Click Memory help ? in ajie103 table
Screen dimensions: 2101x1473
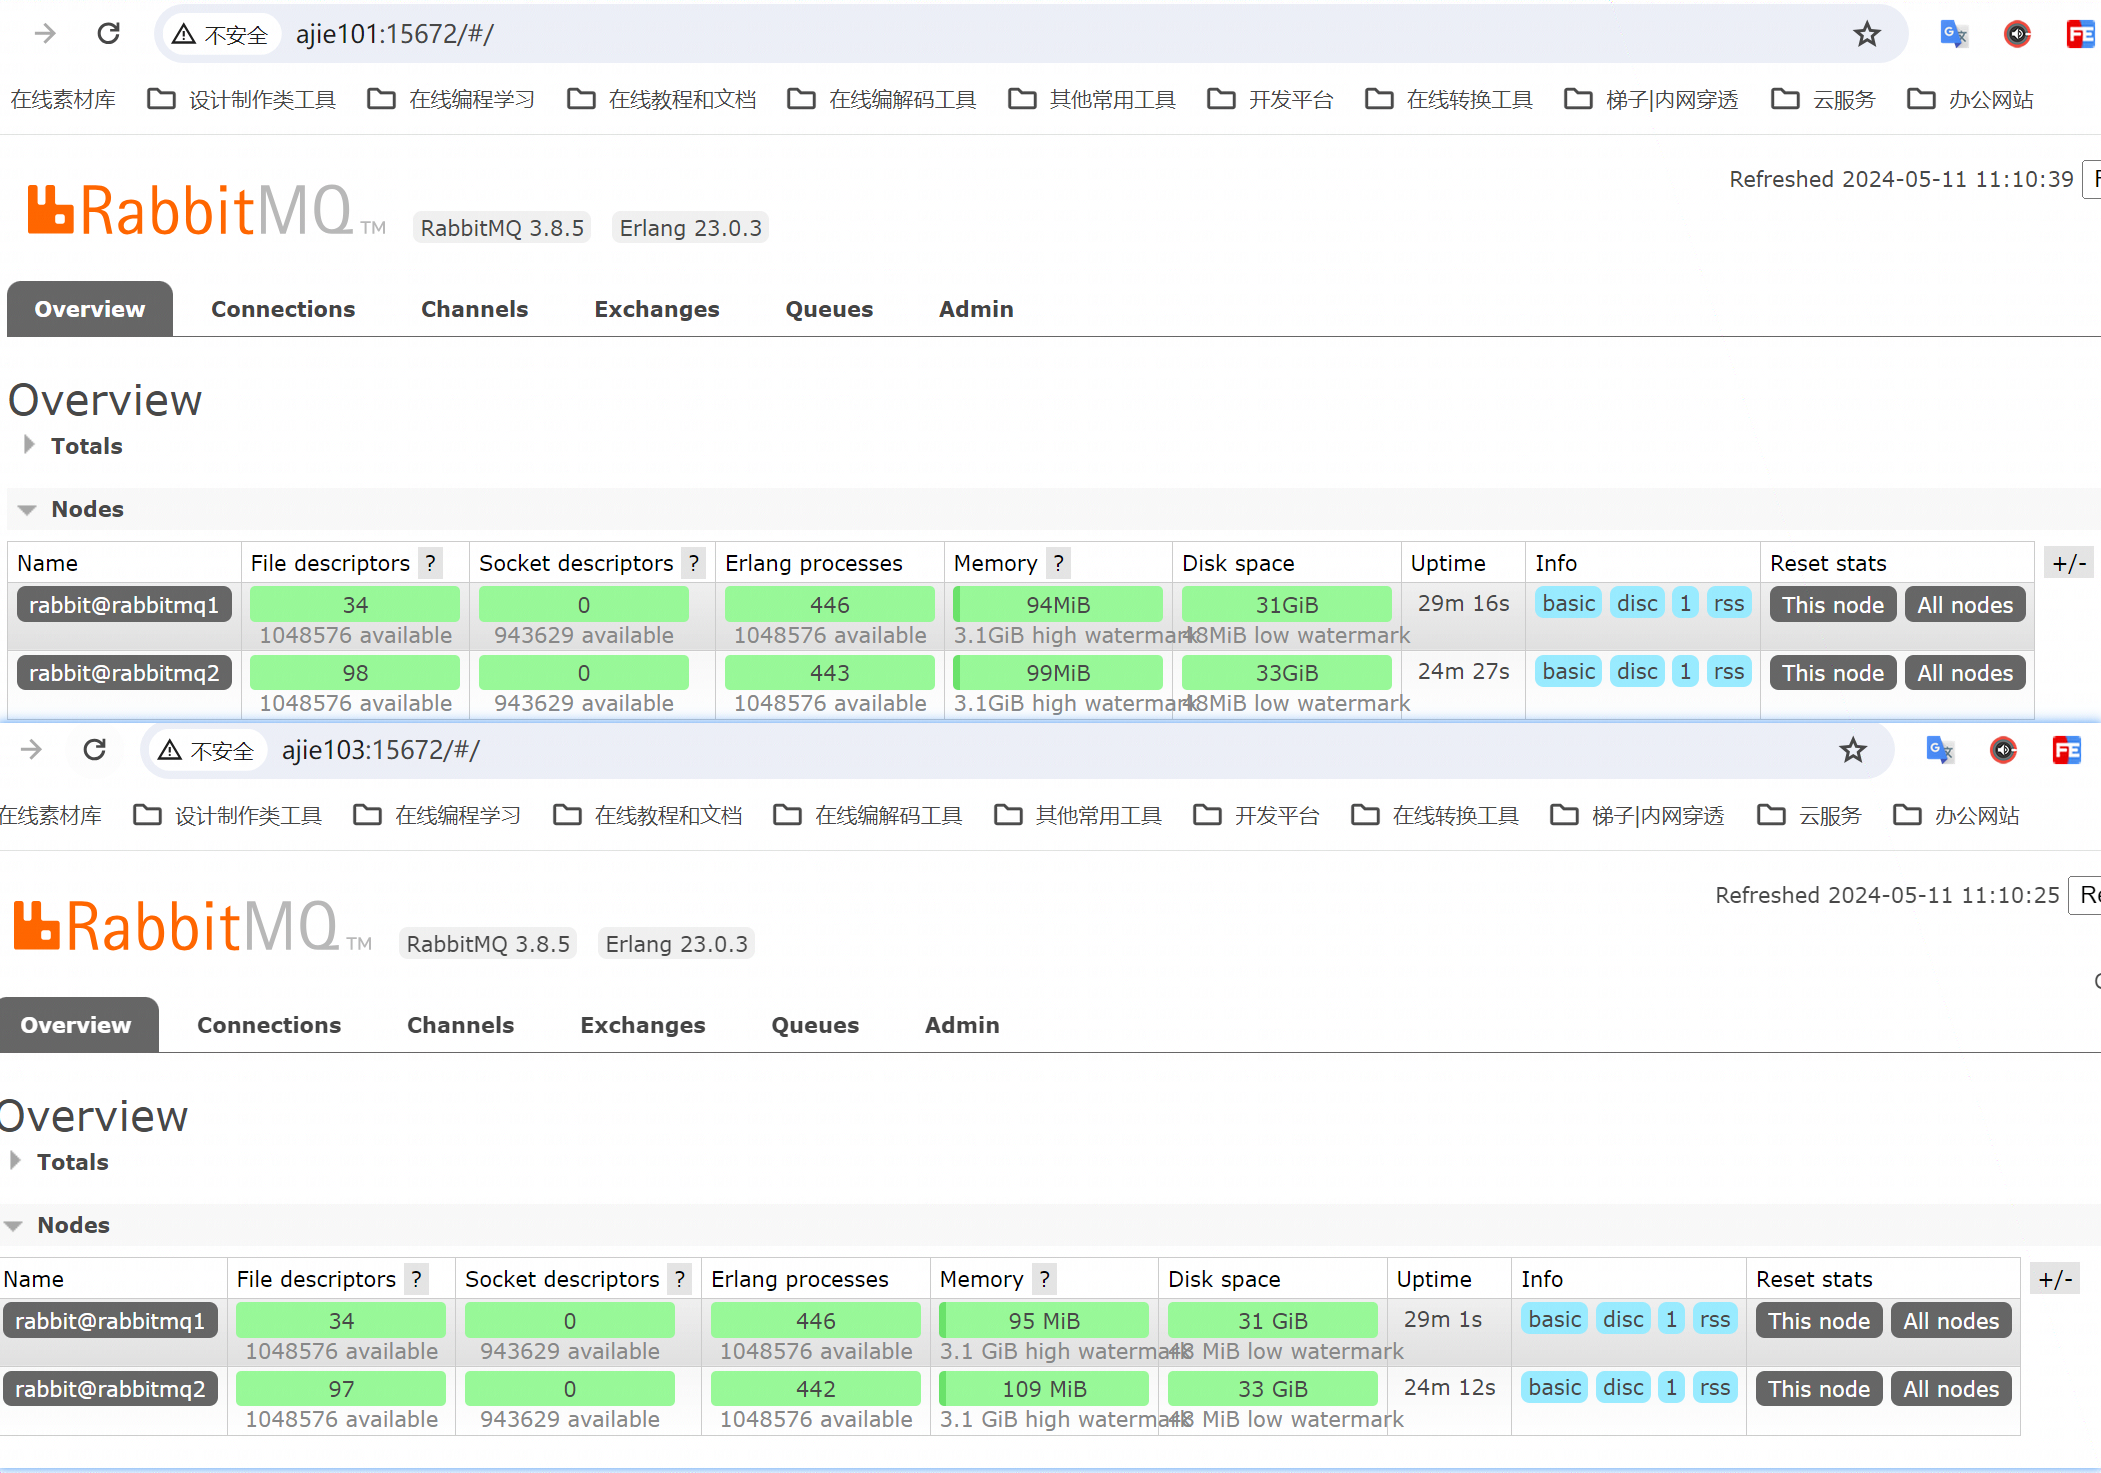point(1044,1279)
